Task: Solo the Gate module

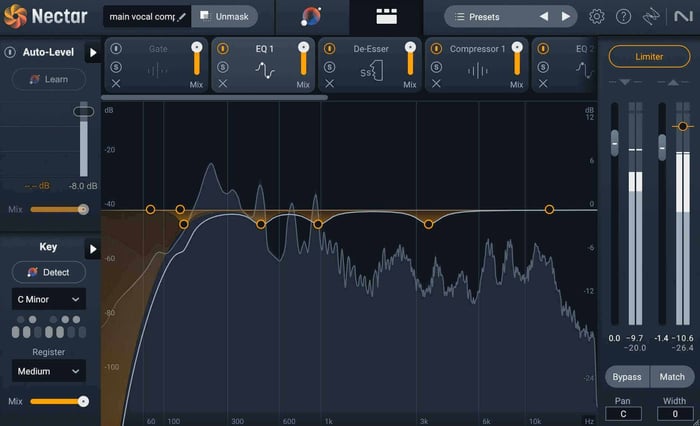Action: pyautogui.click(x=116, y=67)
